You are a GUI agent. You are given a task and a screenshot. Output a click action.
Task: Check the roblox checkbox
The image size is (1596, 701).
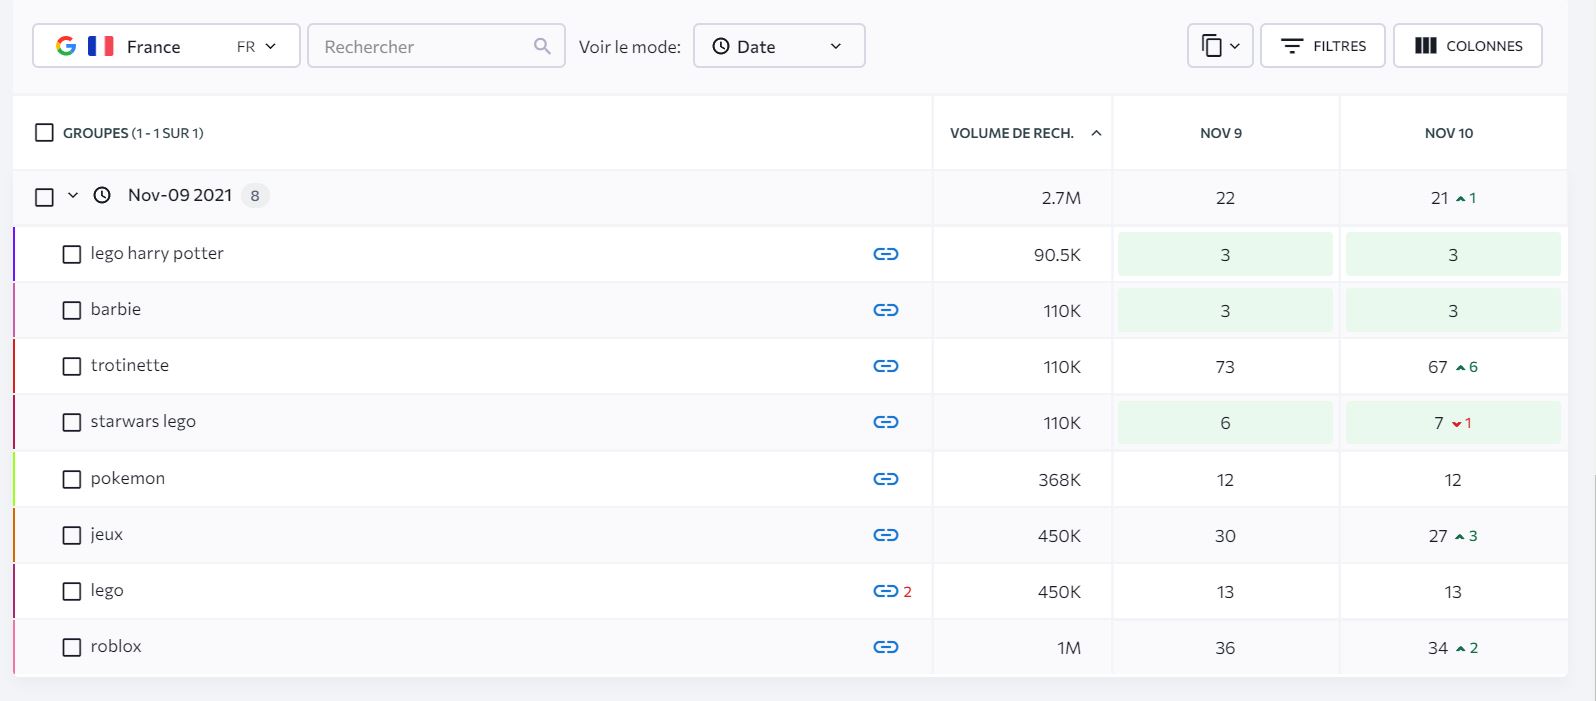[x=72, y=647]
